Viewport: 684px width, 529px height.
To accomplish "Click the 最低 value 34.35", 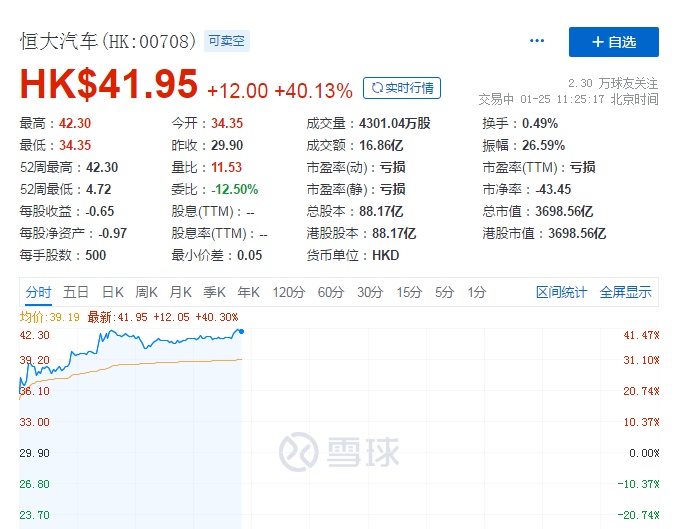I will (75, 145).
